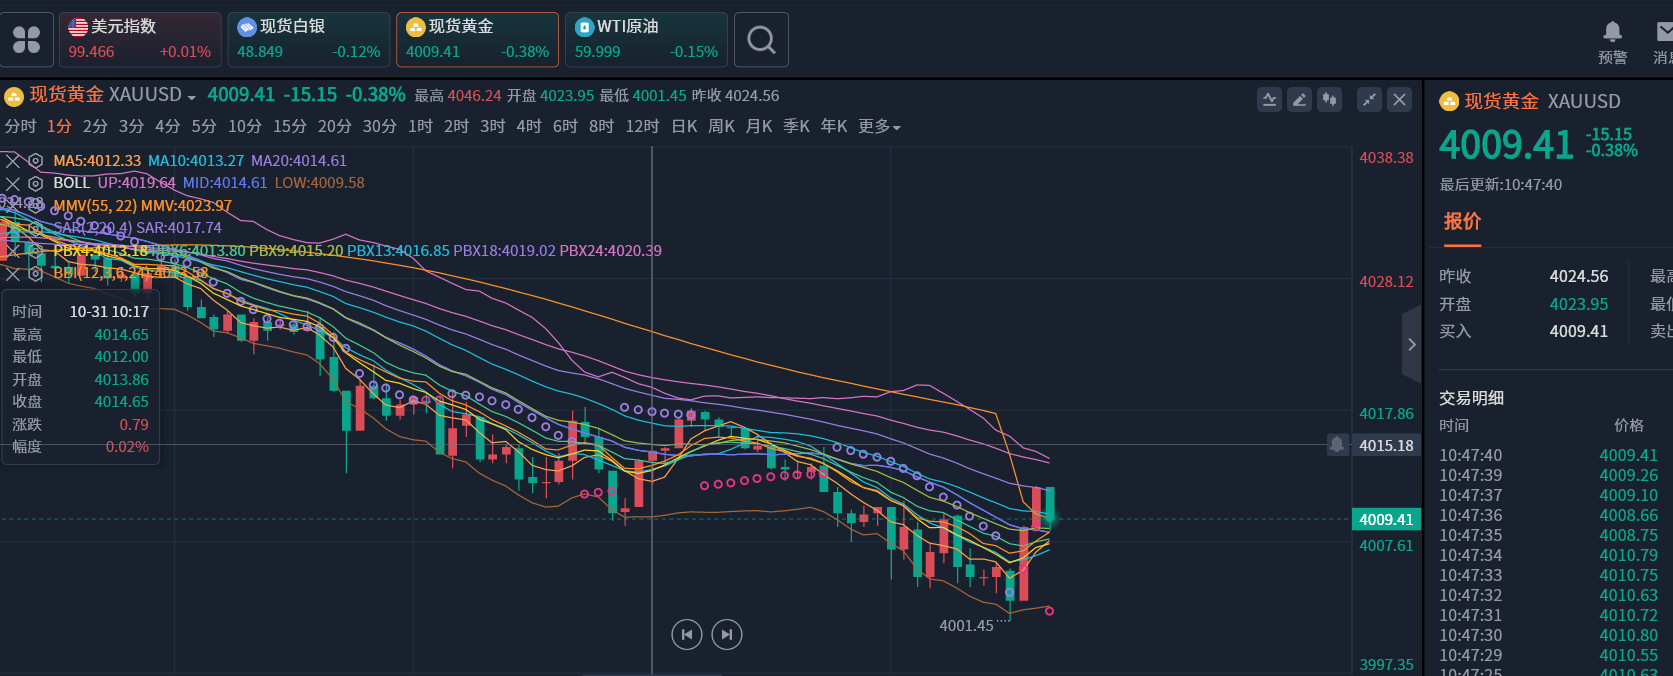Open the search magnifier icon
Viewport: 1673px width, 676px height.
761,40
